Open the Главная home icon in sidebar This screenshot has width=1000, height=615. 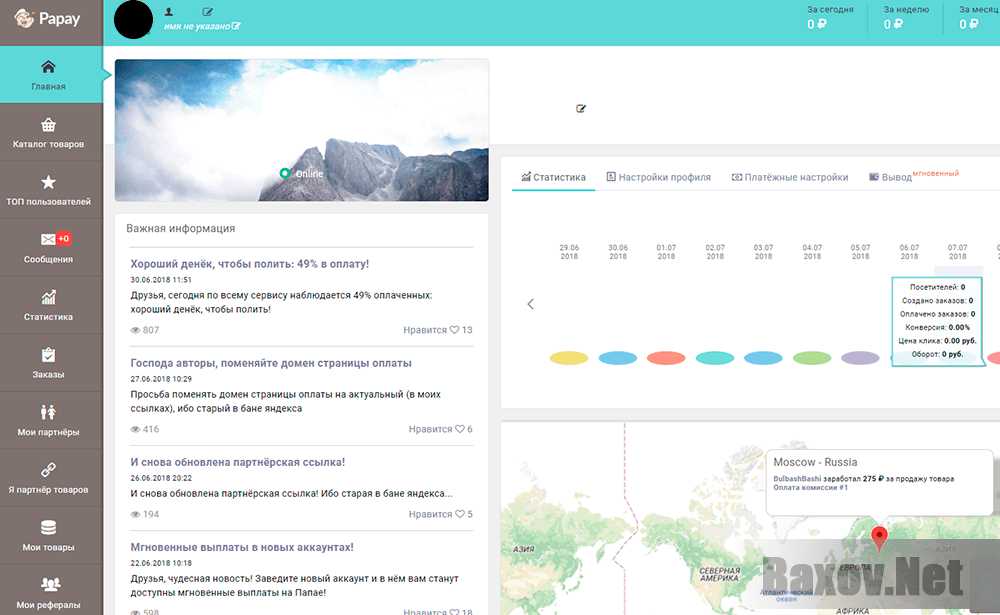(48, 67)
